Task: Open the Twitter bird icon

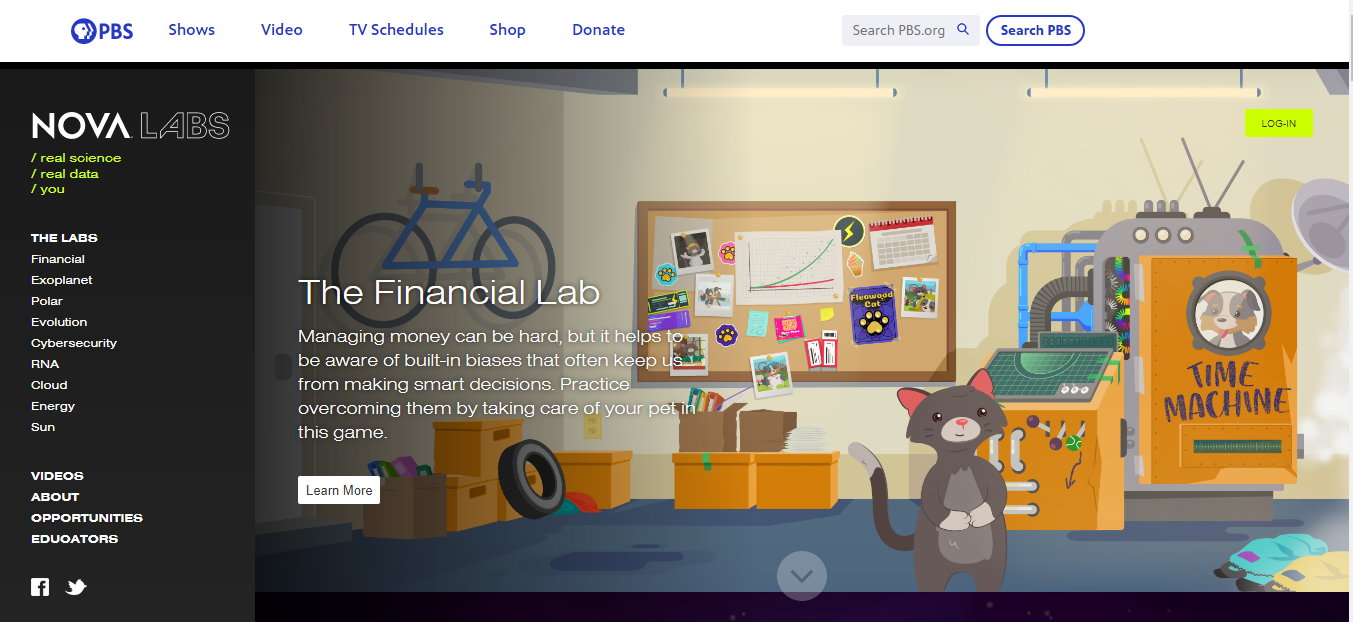Action: coord(76,587)
